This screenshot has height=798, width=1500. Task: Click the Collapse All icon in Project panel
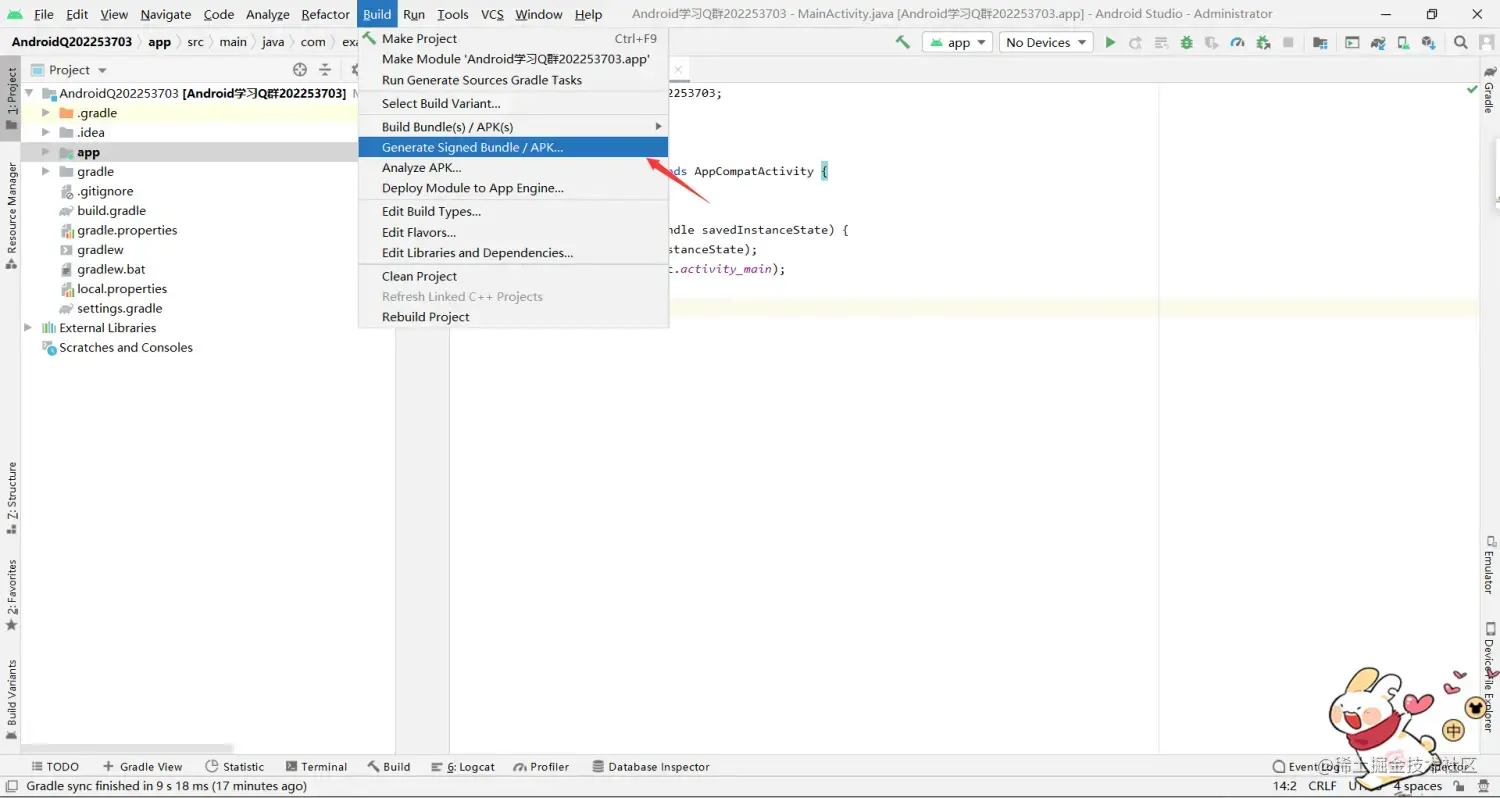coord(325,70)
